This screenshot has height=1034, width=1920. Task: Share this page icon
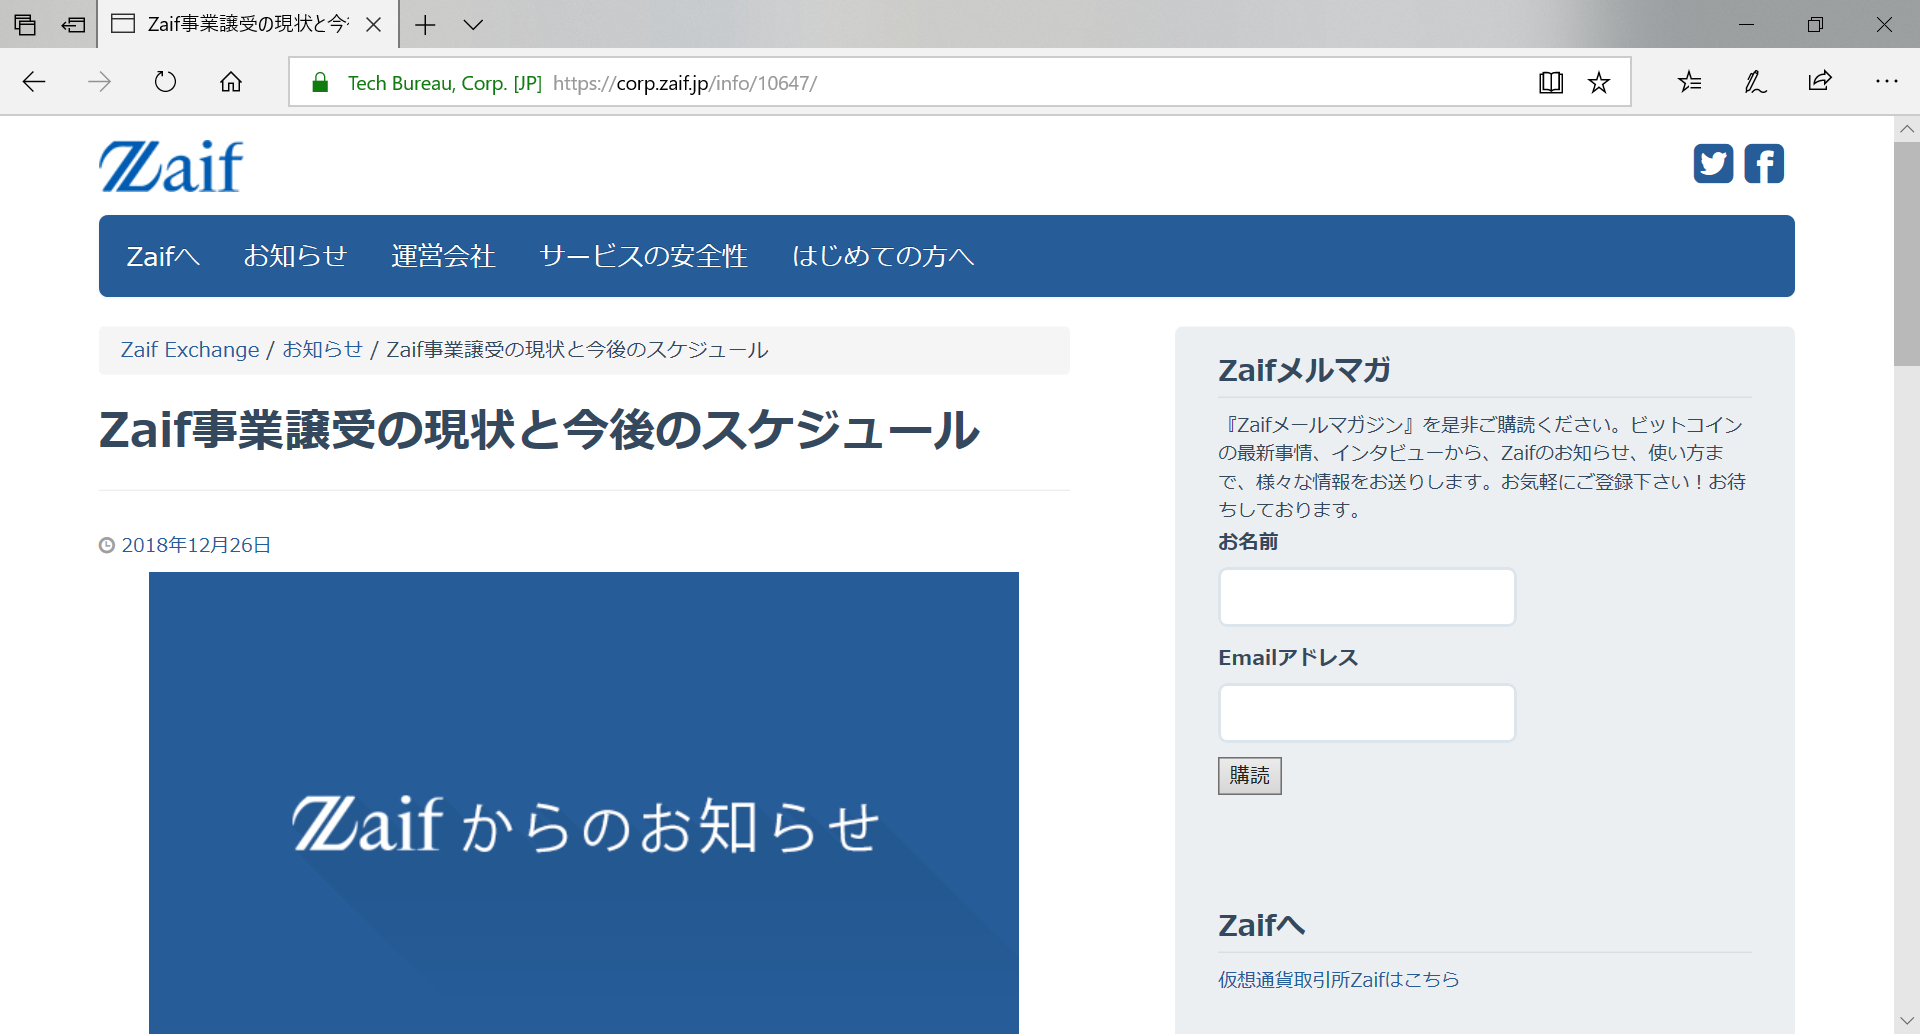1820,82
